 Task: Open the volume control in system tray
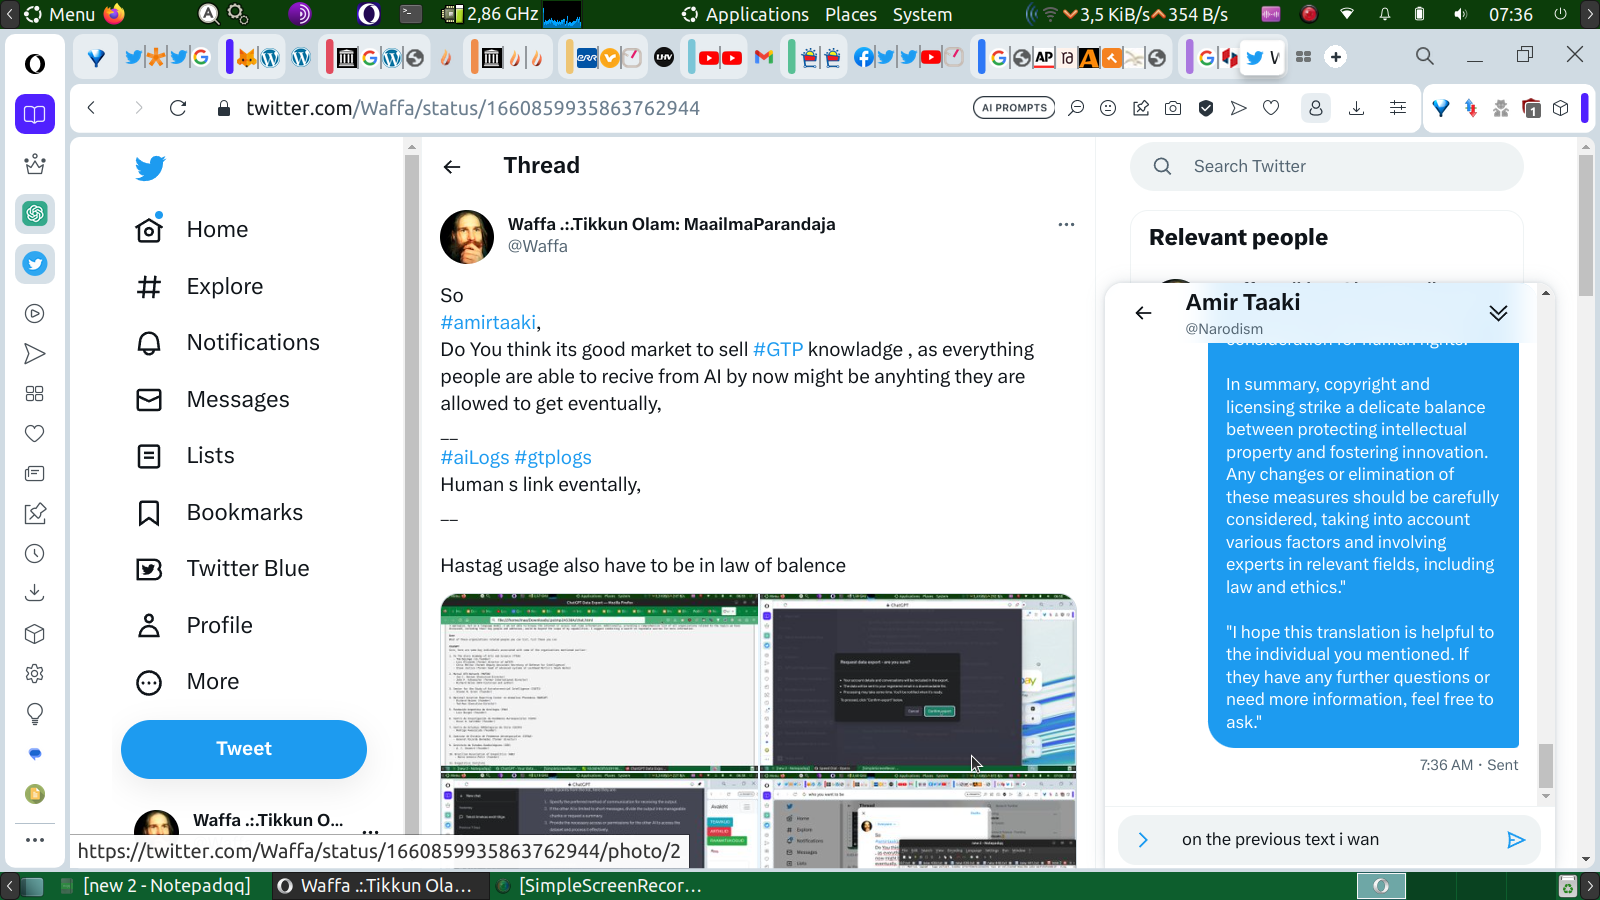pos(1461,14)
